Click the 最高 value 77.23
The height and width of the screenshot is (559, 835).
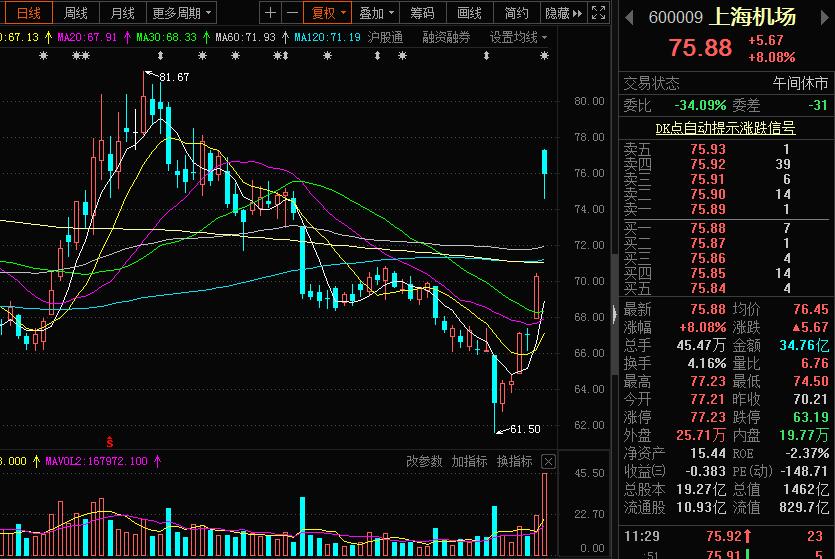click(x=708, y=381)
